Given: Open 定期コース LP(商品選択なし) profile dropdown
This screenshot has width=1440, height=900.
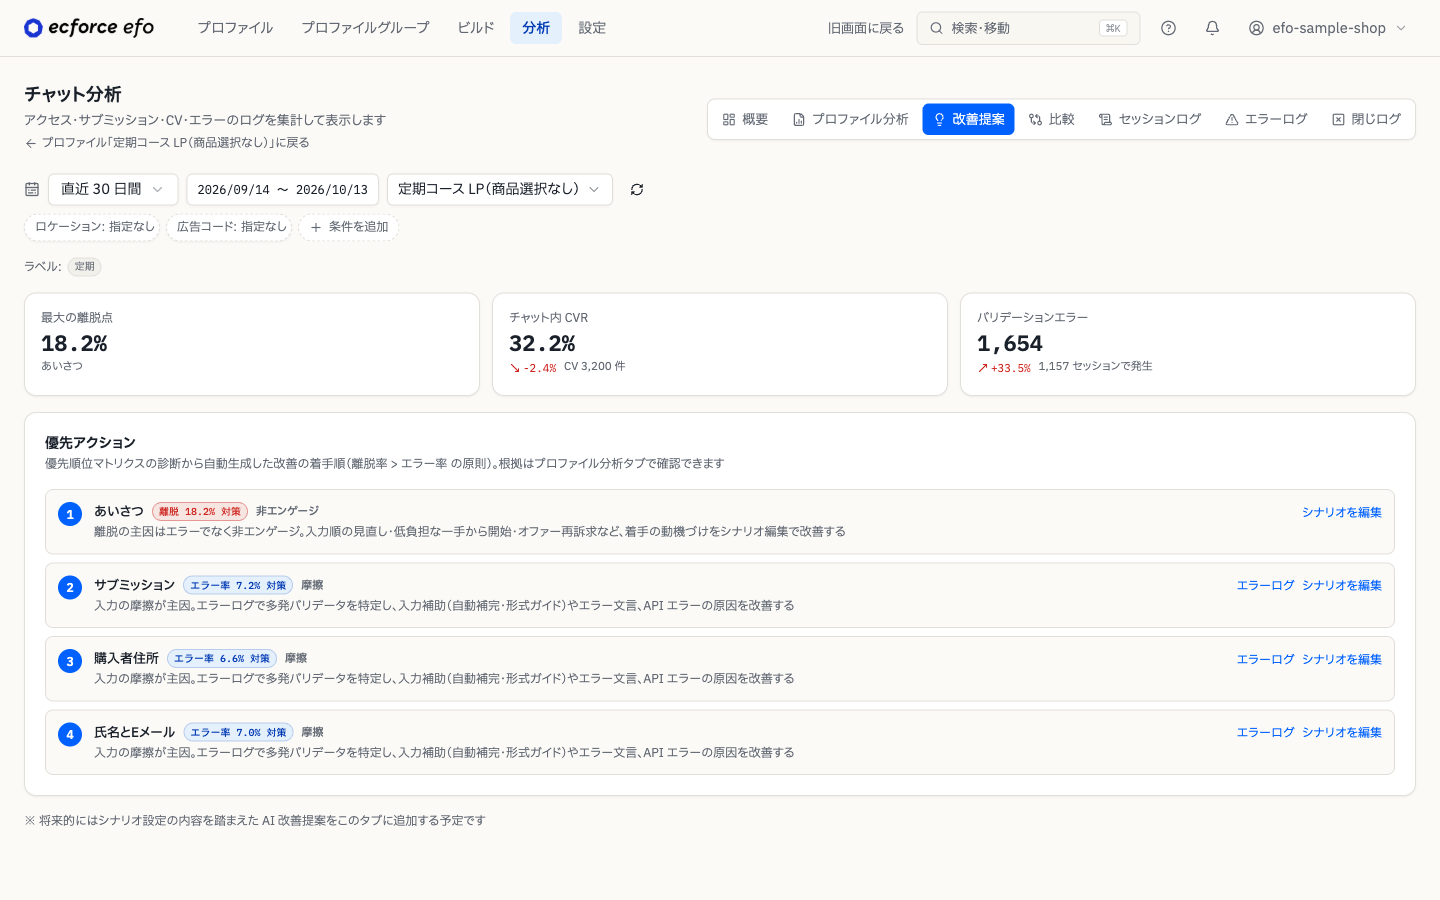Looking at the screenshot, I should 499,189.
